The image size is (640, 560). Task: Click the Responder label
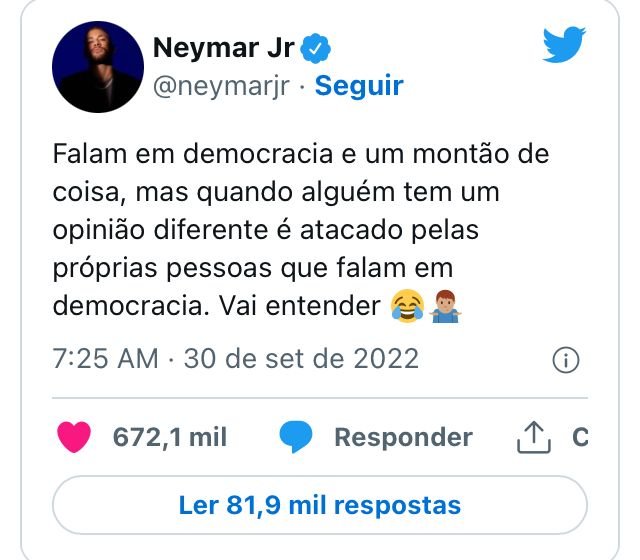[404, 438]
